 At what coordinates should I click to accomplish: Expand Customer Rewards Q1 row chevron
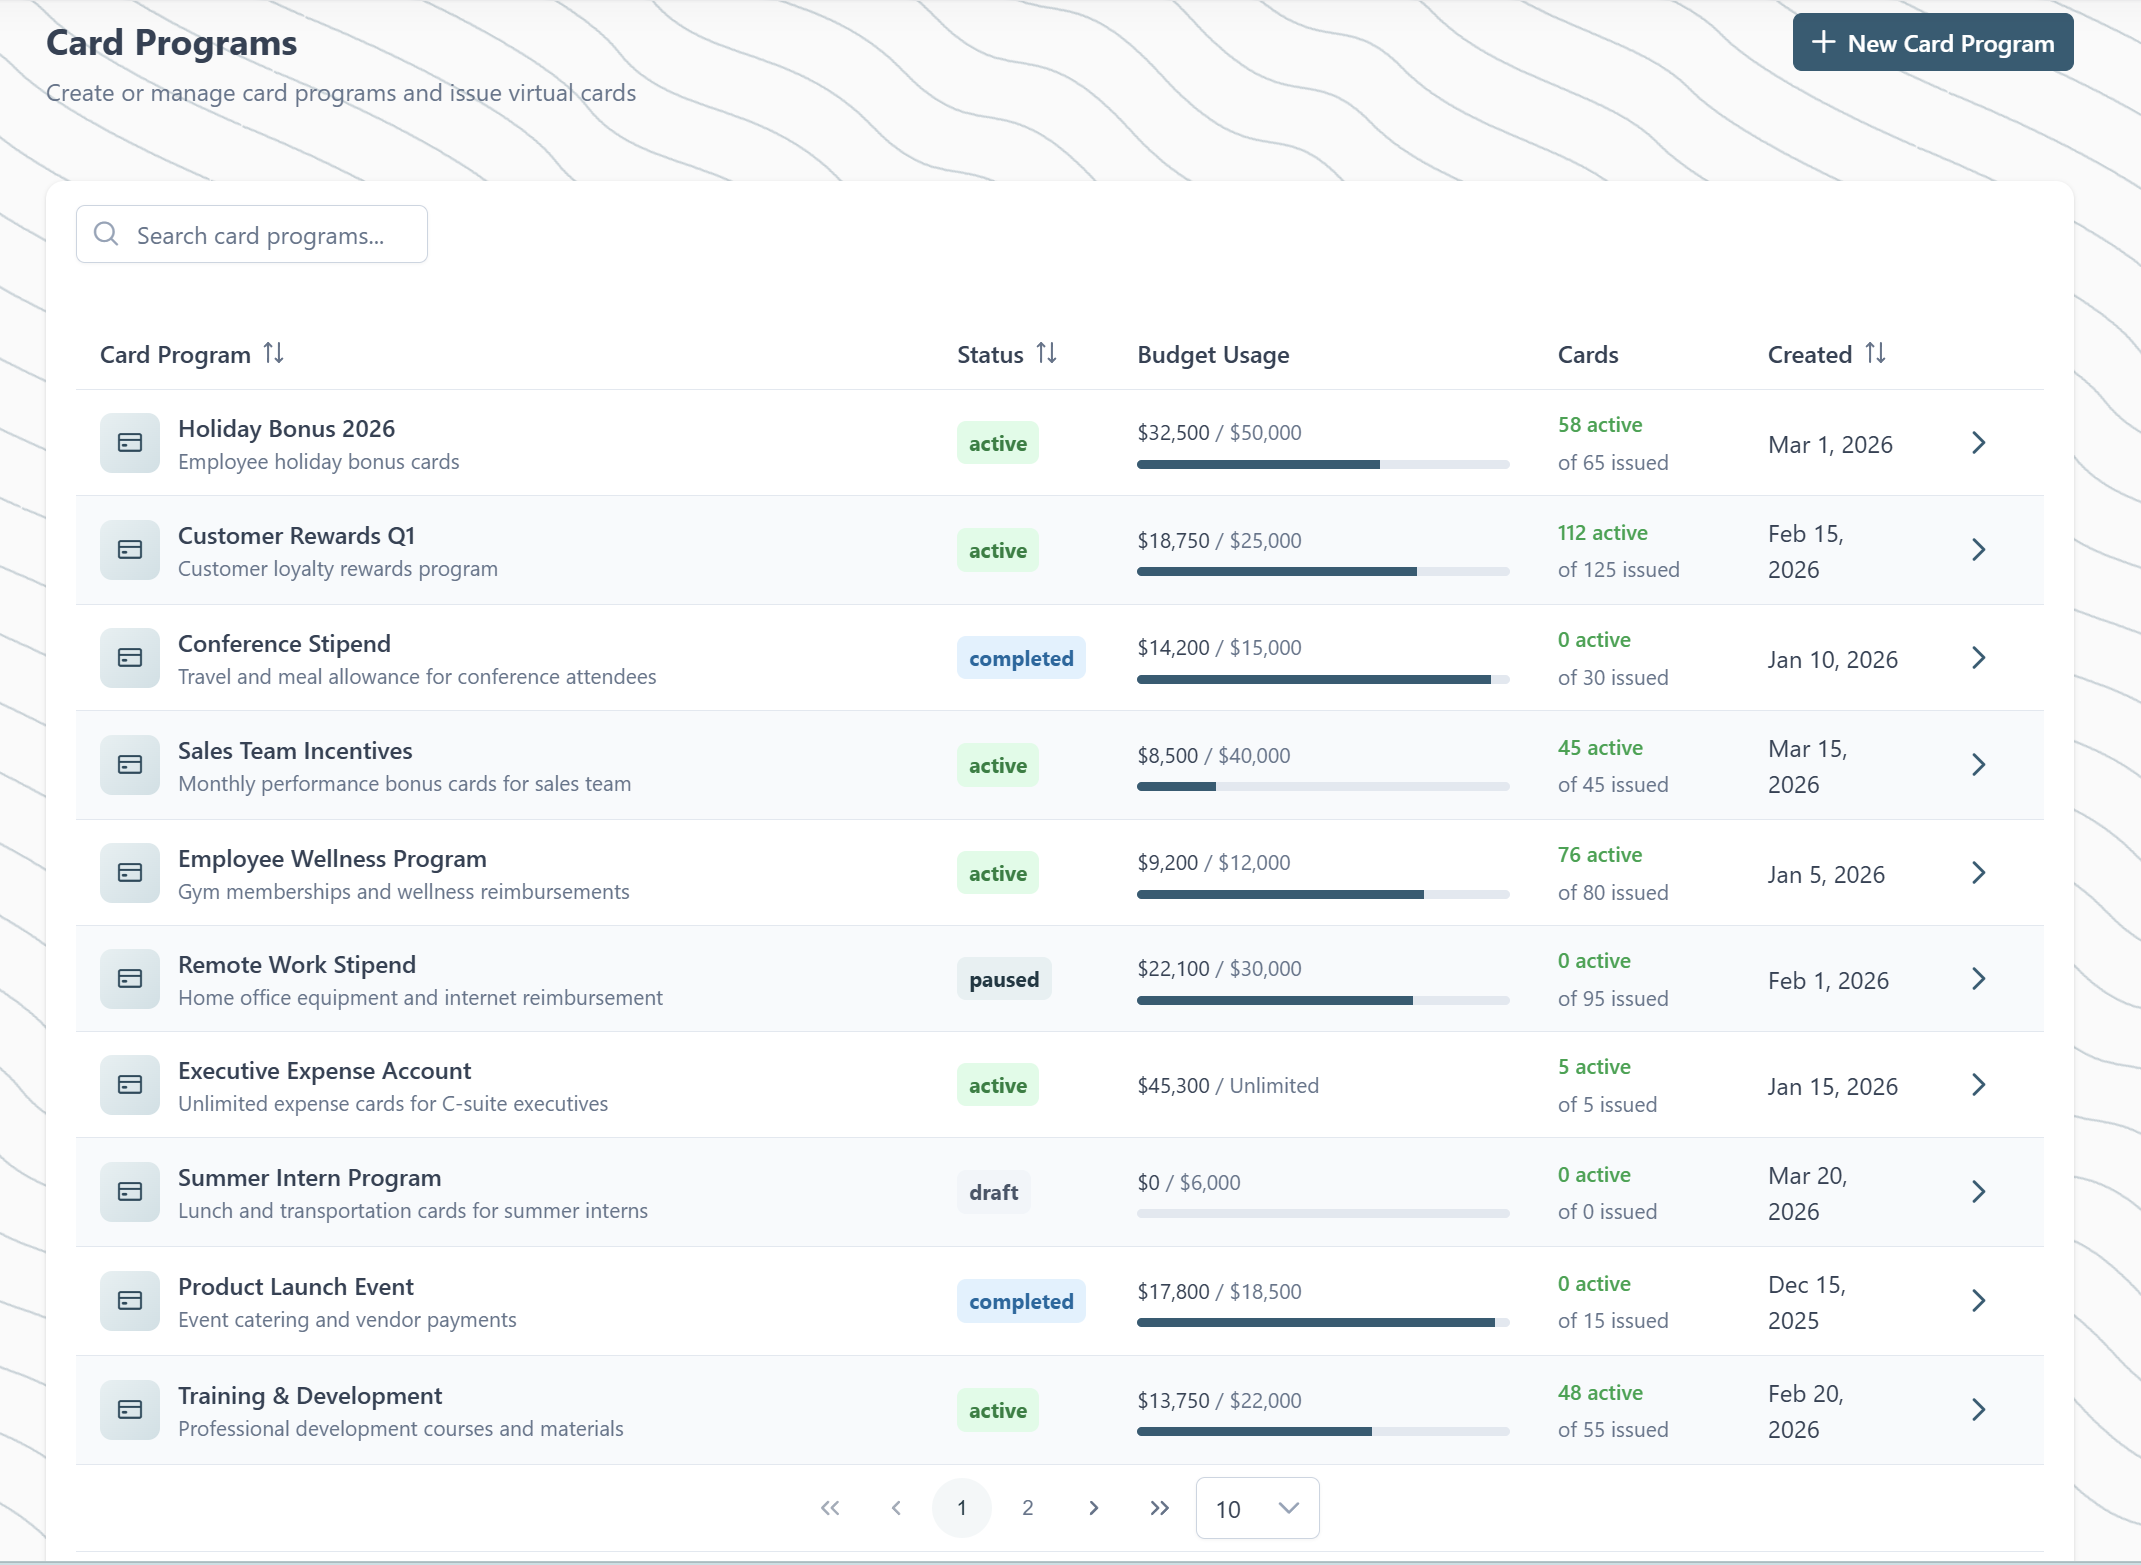1978,550
